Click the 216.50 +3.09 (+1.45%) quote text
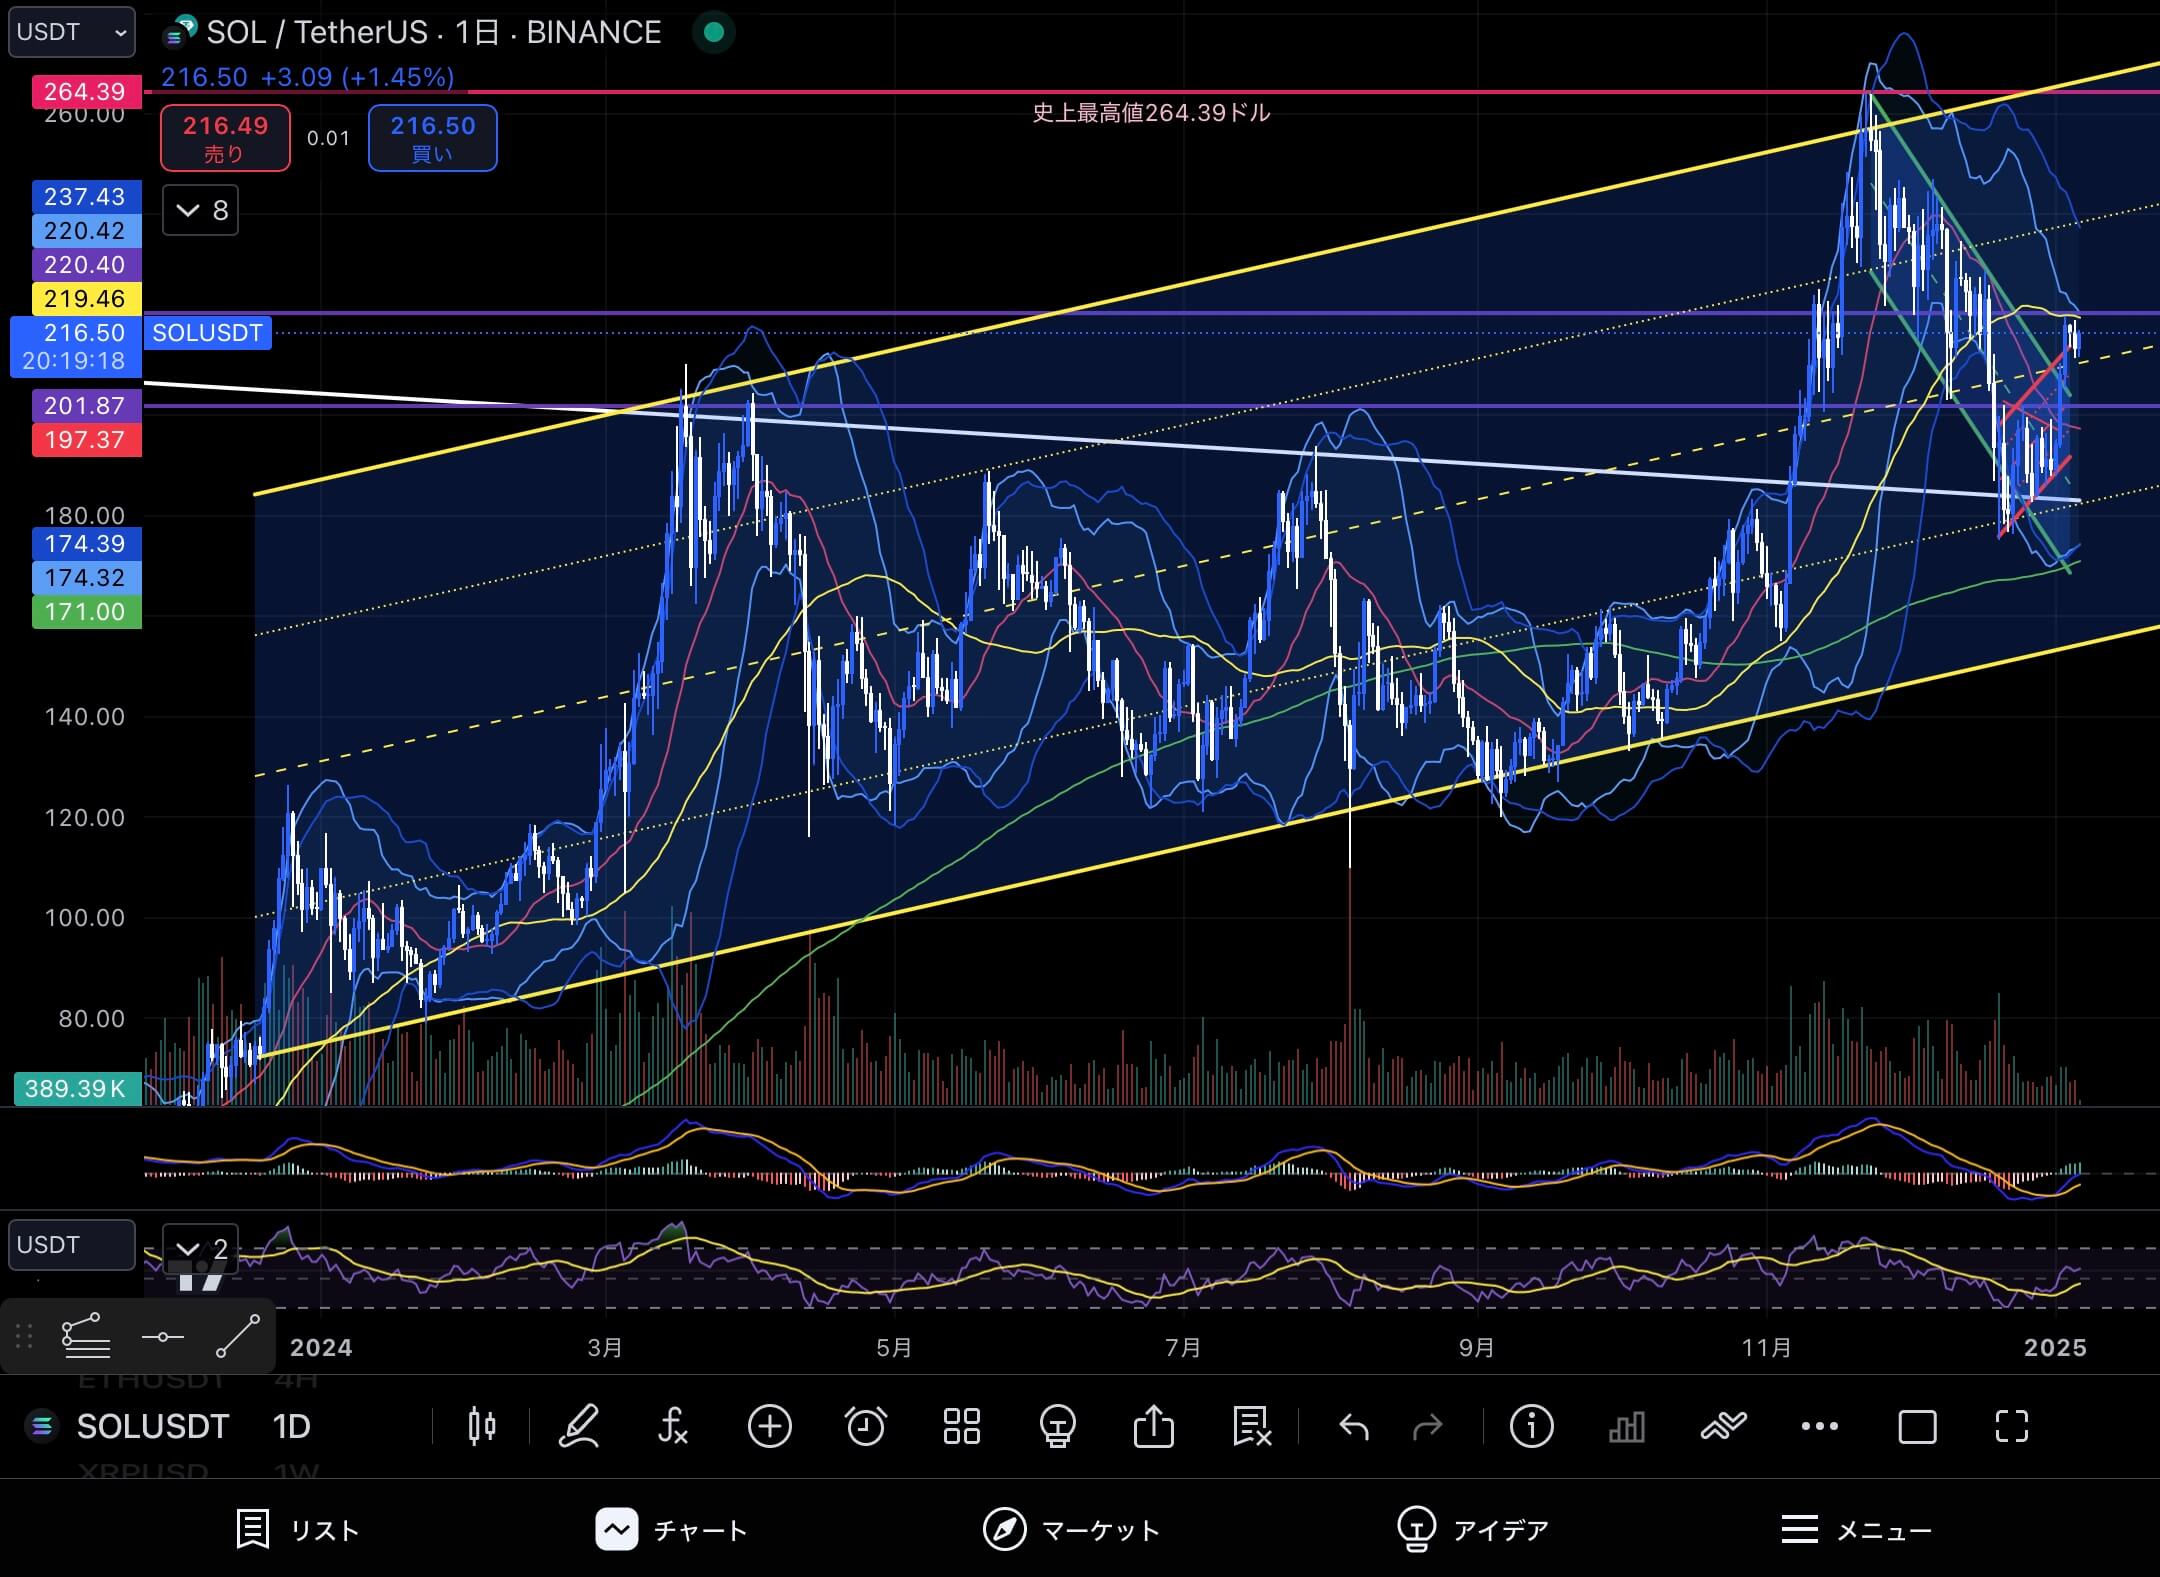The height and width of the screenshot is (1577, 2160). pyautogui.click(x=308, y=77)
